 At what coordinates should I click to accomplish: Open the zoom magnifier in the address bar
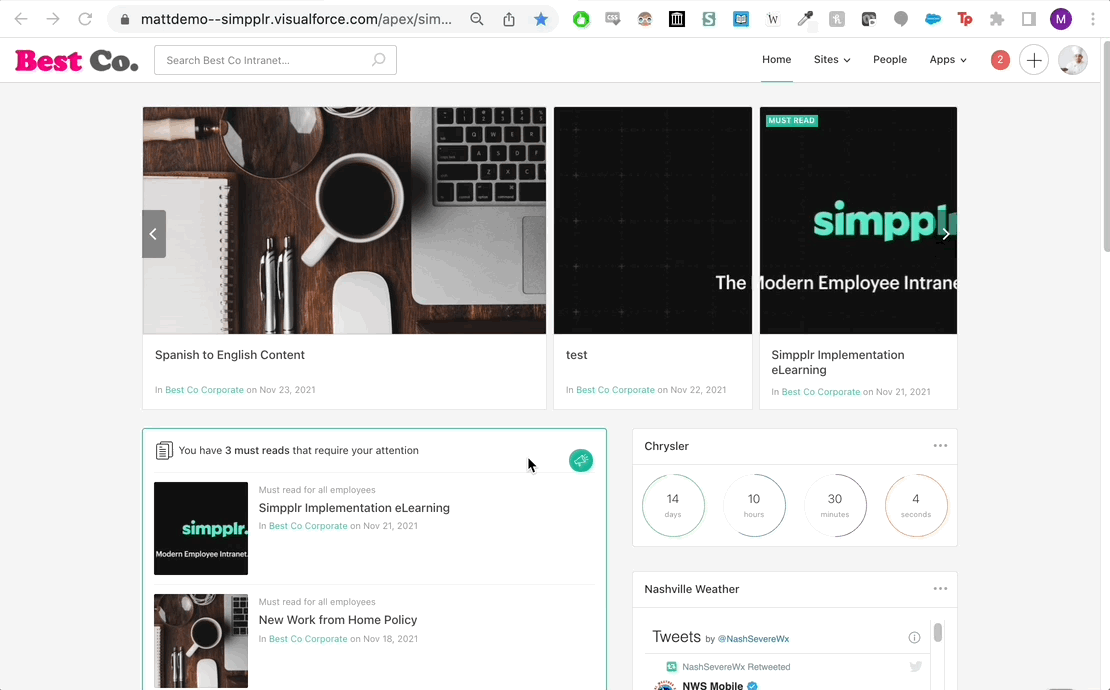(477, 19)
